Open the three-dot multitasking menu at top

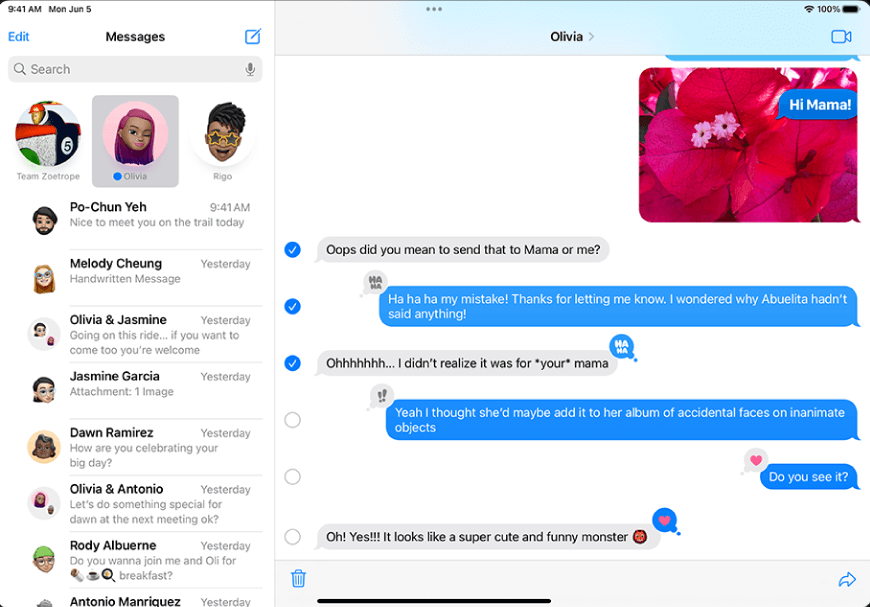tap(433, 9)
